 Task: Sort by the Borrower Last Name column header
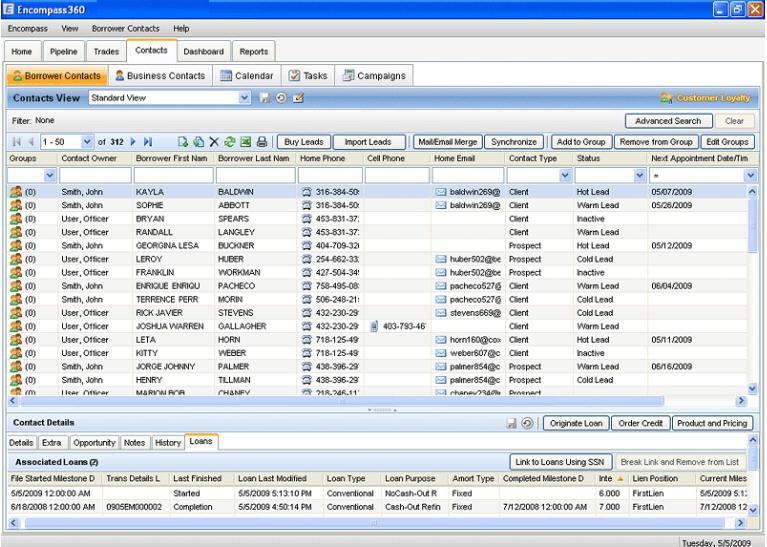pyautogui.click(x=253, y=159)
